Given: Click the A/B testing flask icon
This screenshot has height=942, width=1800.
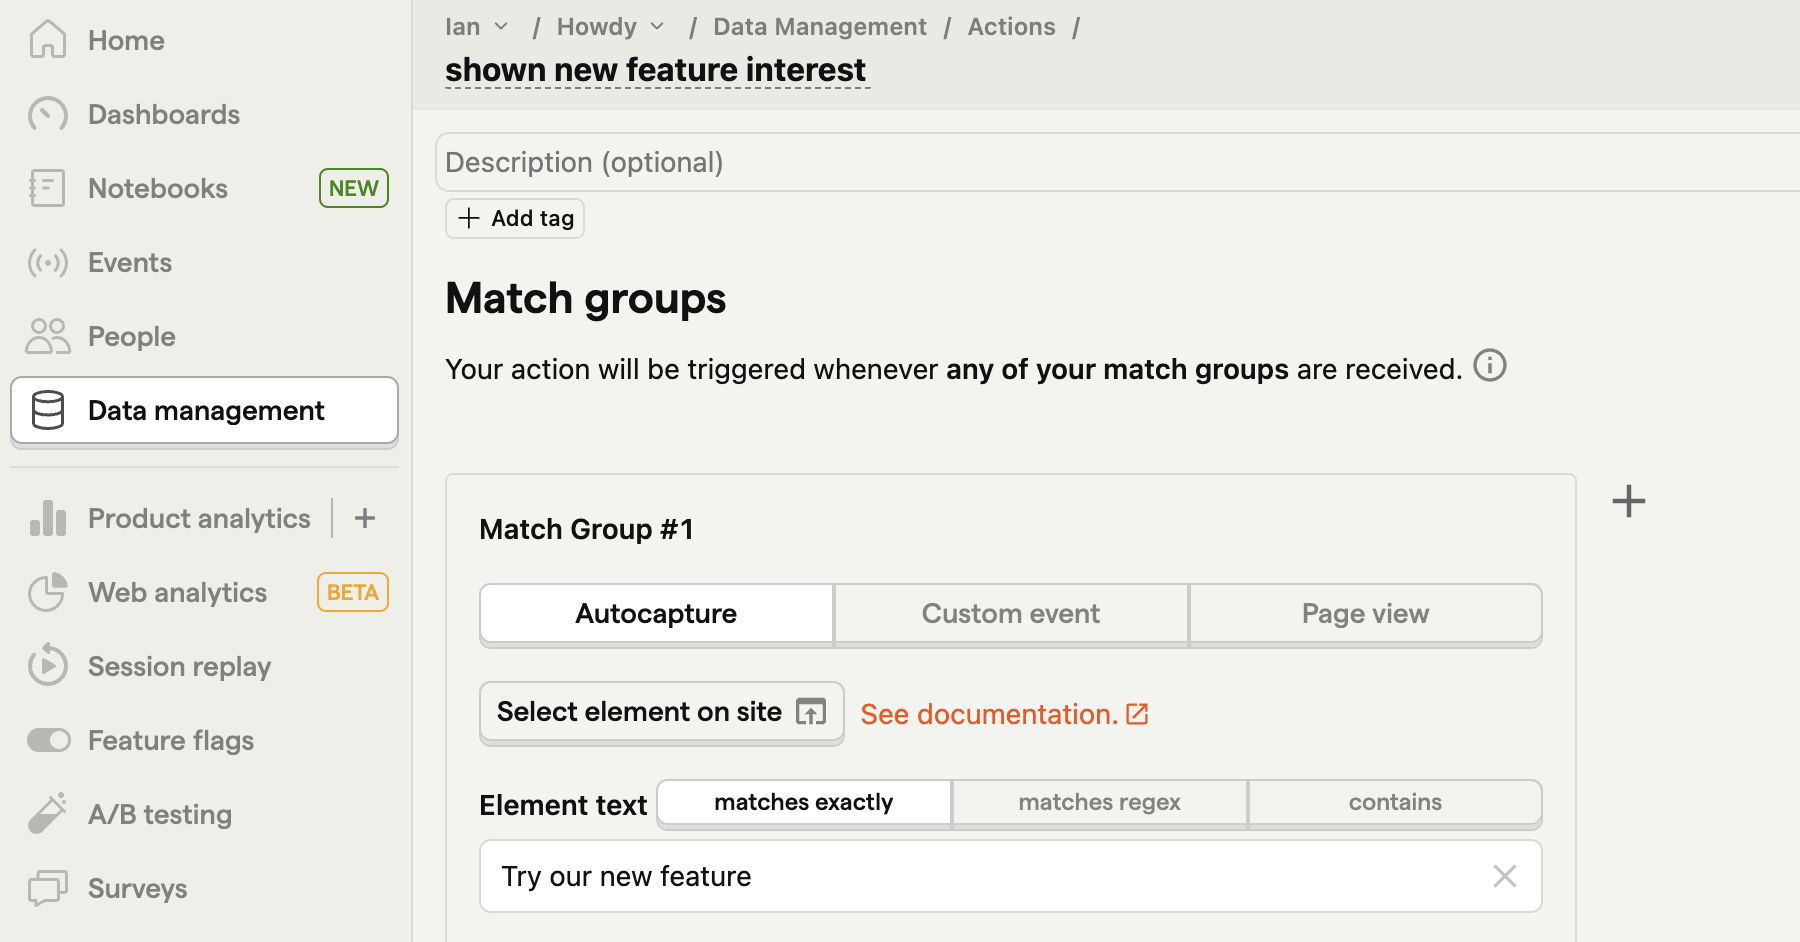Looking at the screenshot, I should (47, 814).
